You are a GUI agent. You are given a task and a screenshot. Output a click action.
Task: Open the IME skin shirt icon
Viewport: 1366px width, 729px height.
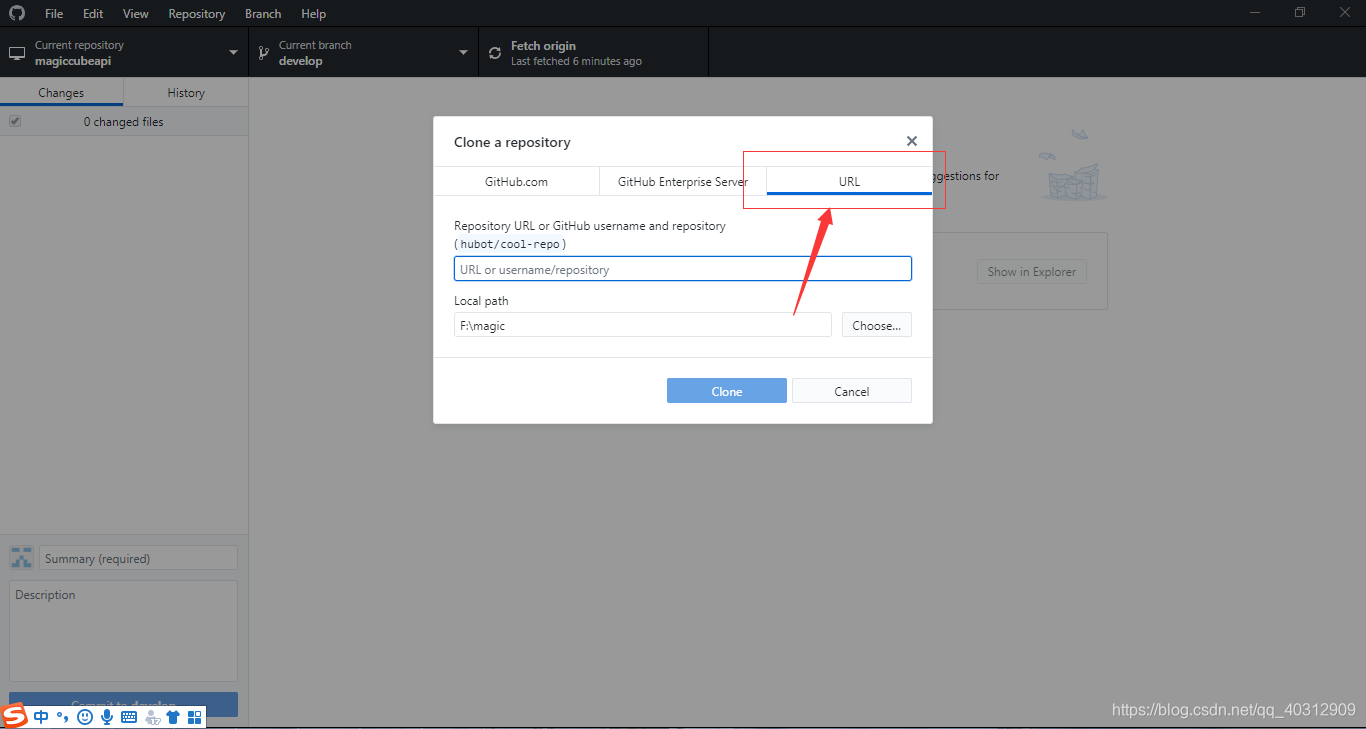tap(173, 717)
